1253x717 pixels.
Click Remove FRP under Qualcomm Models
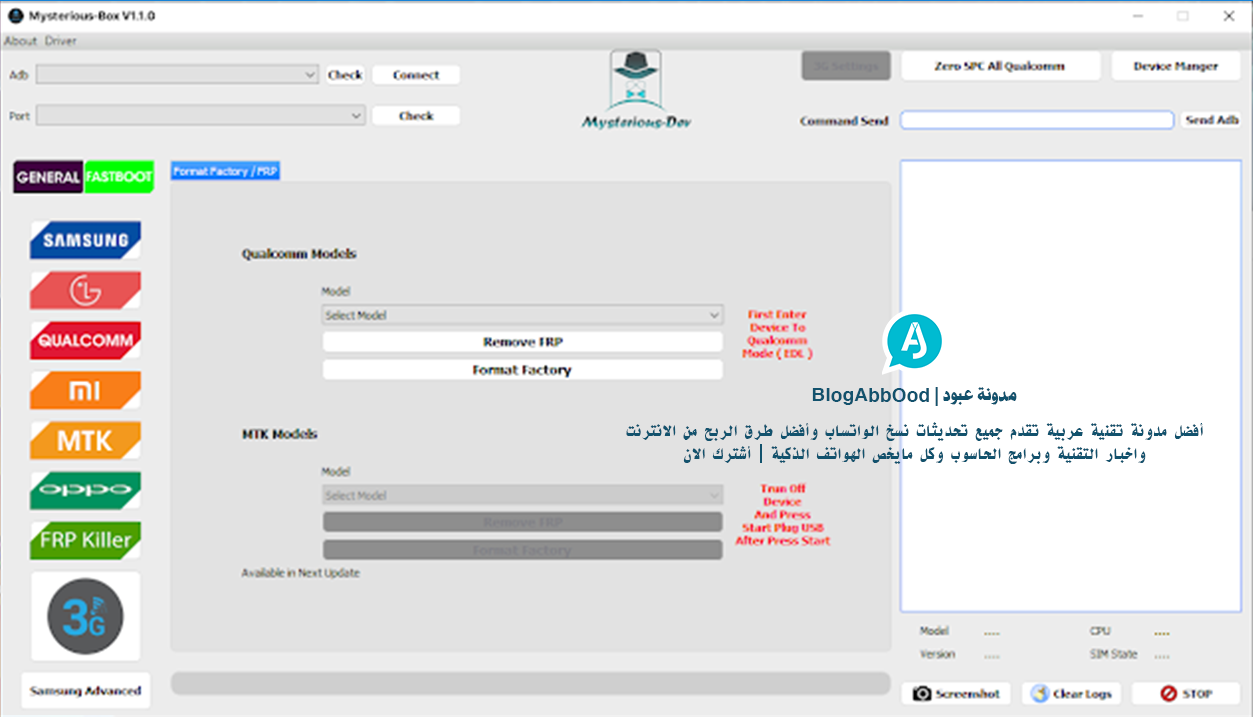(x=522, y=342)
